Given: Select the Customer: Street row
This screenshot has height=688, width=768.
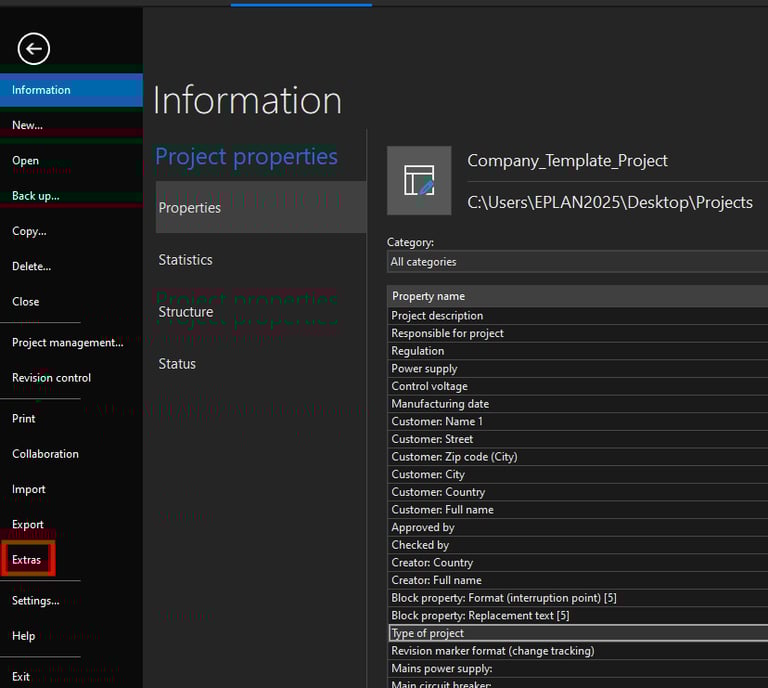Looking at the screenshot, I should click(577, 439).
